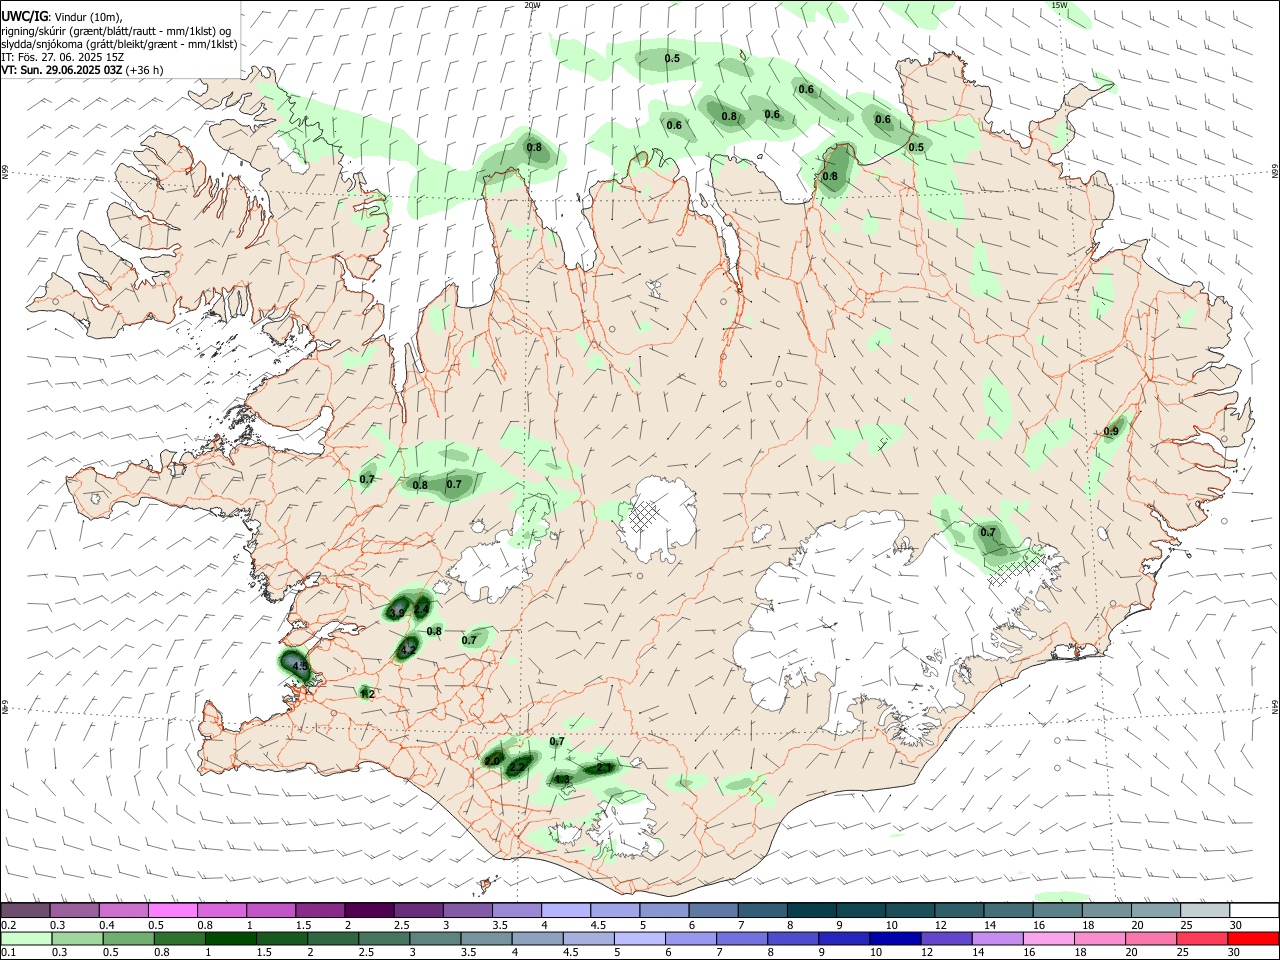
Task: Click the 2.2 precipitation value on the map
Action: pyautogui.click(x=517, y=766)
